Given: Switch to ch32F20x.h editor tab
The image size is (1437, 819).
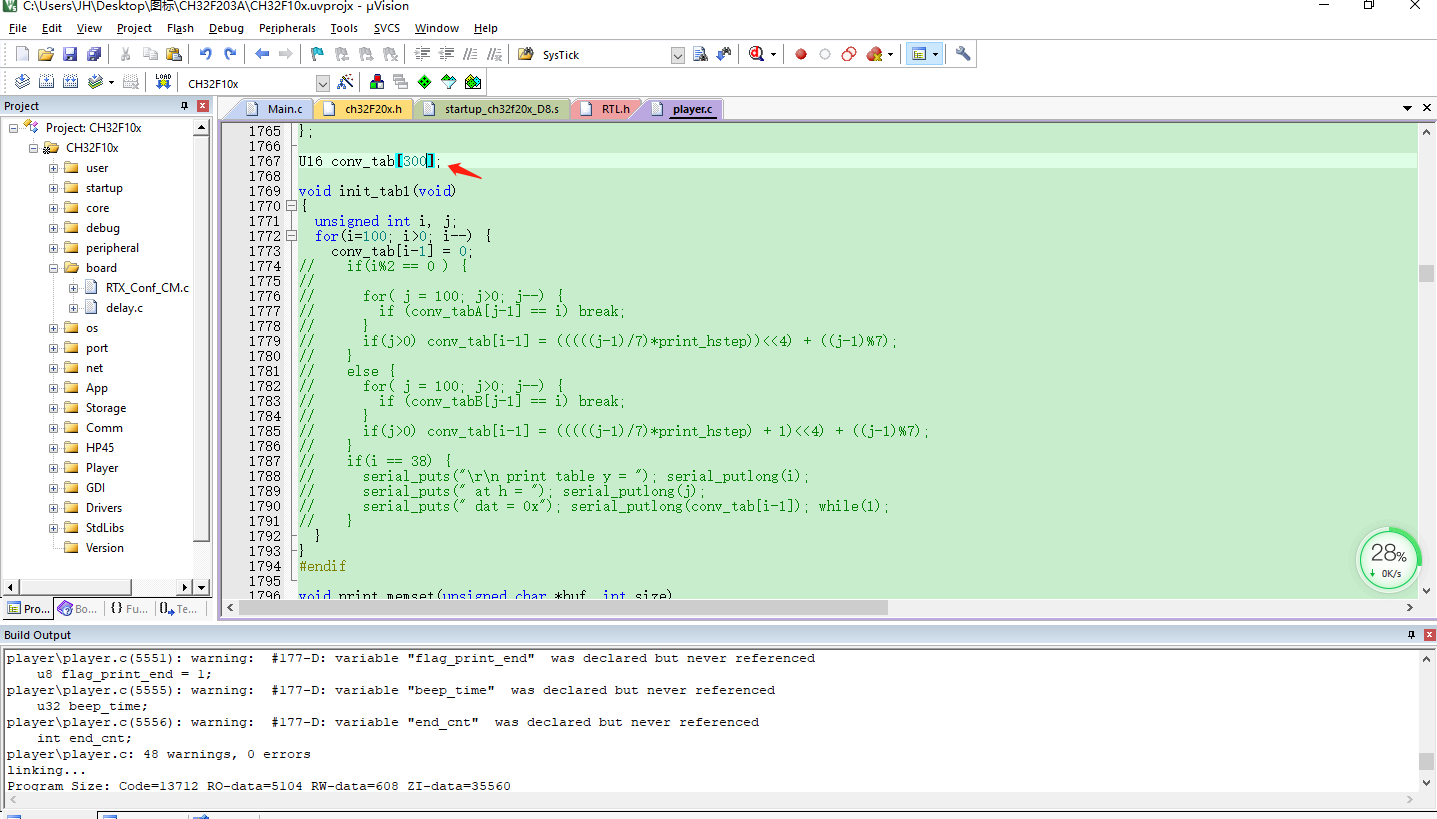Looking at the screenshot, I should [363, 109].
